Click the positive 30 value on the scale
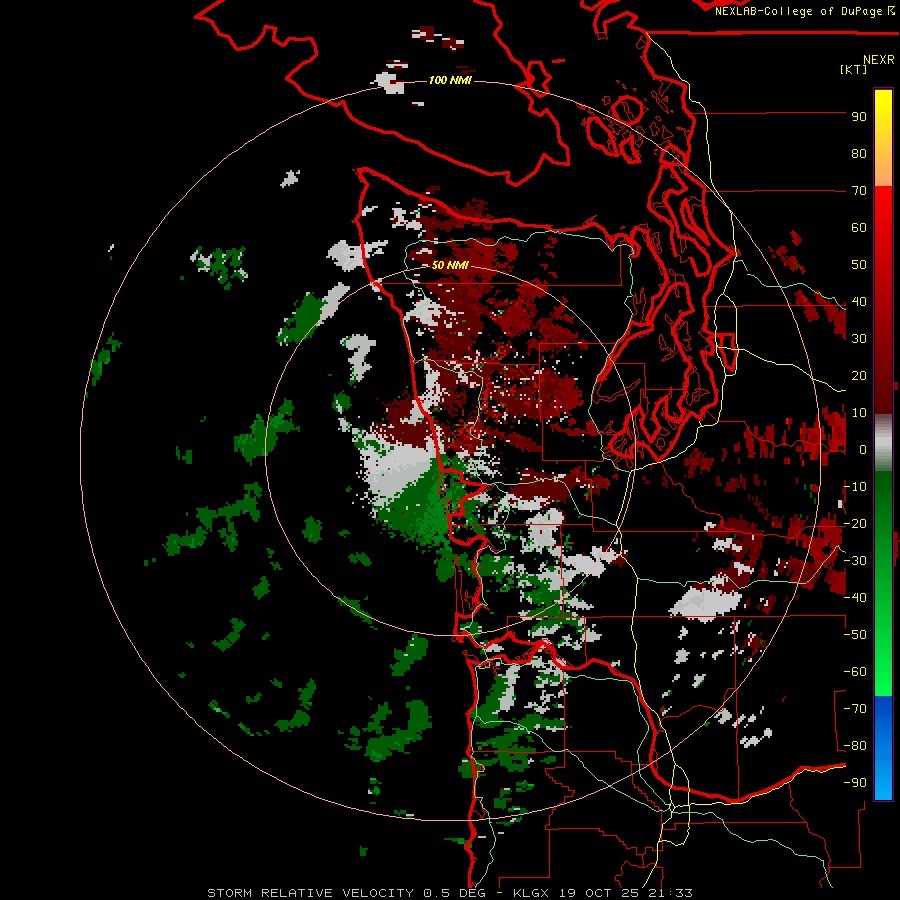 [x=859, y=339]
